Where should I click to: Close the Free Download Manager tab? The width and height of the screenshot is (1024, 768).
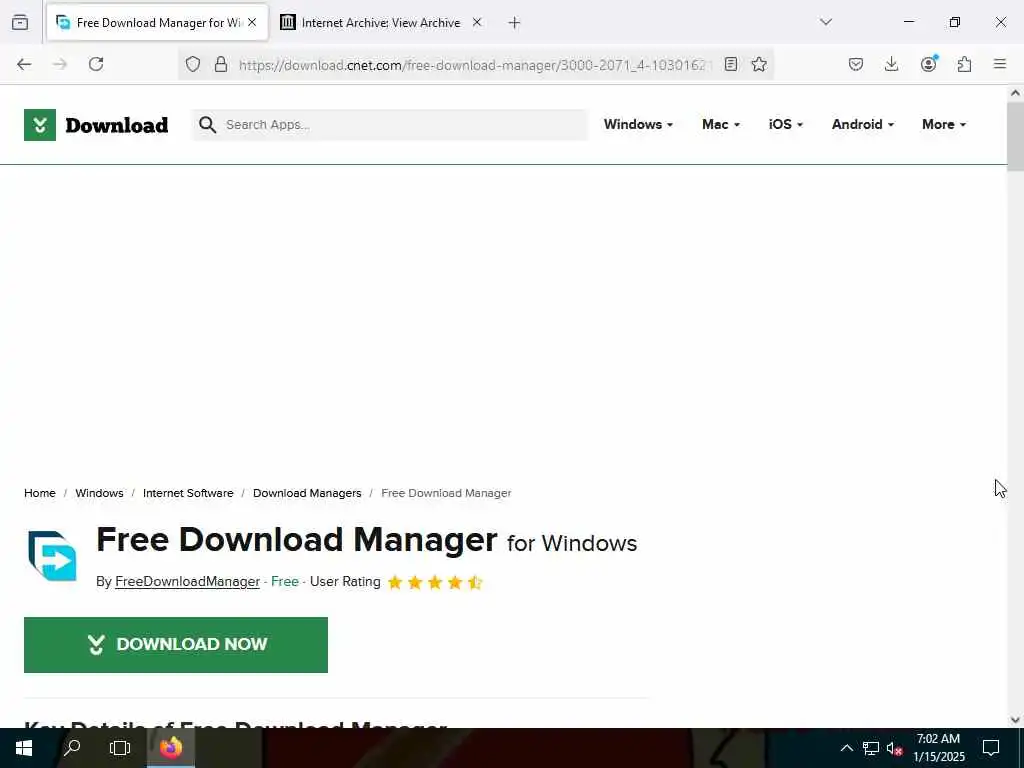click(x=252, y=22)
